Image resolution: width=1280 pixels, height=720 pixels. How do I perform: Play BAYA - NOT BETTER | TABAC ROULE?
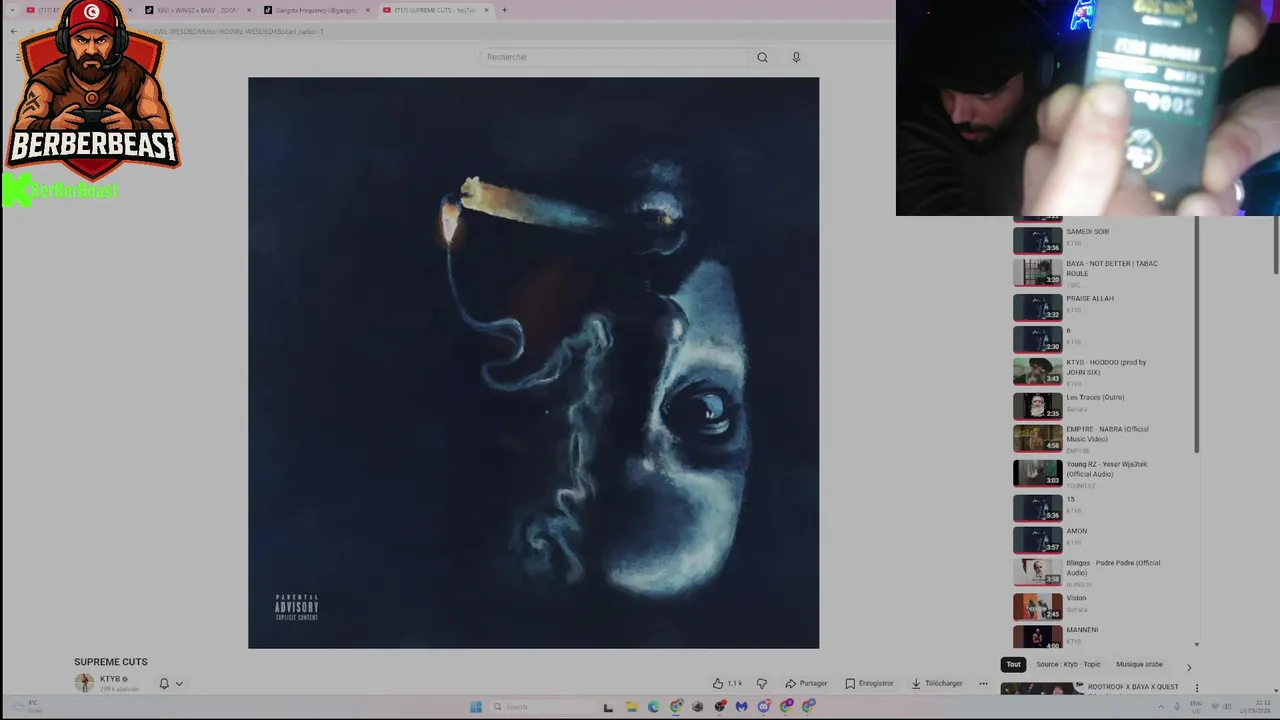(1100, 272)
